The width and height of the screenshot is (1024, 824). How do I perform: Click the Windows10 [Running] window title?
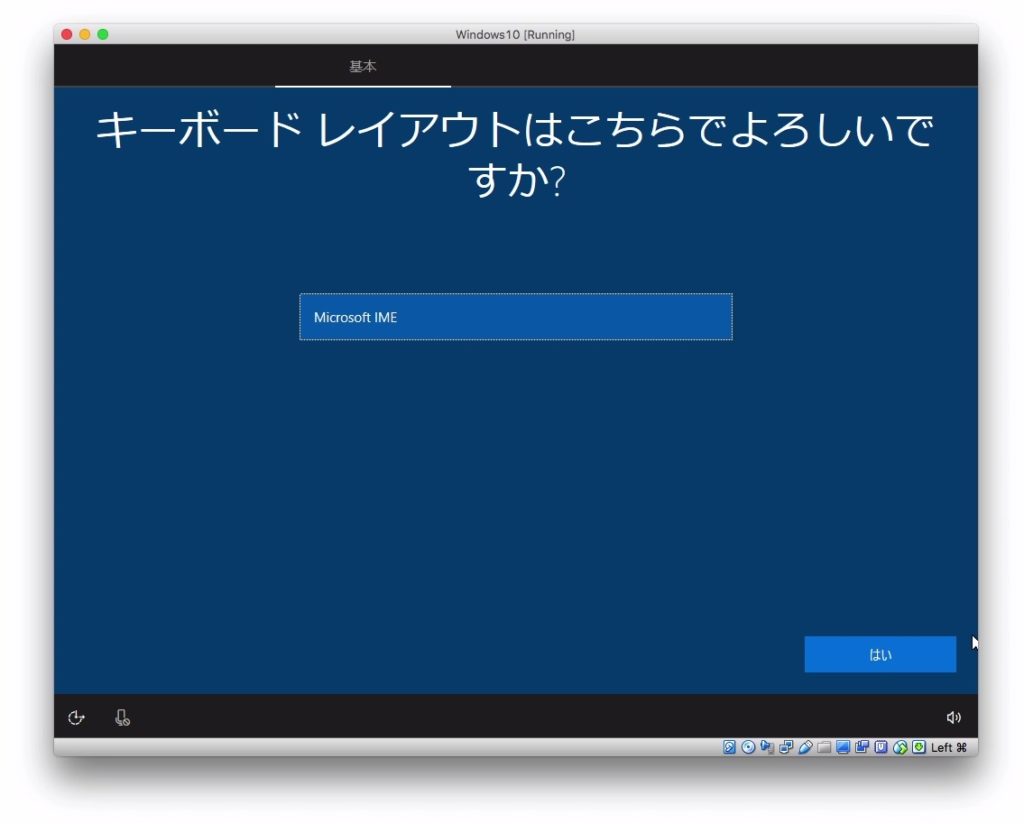point(515,35)
